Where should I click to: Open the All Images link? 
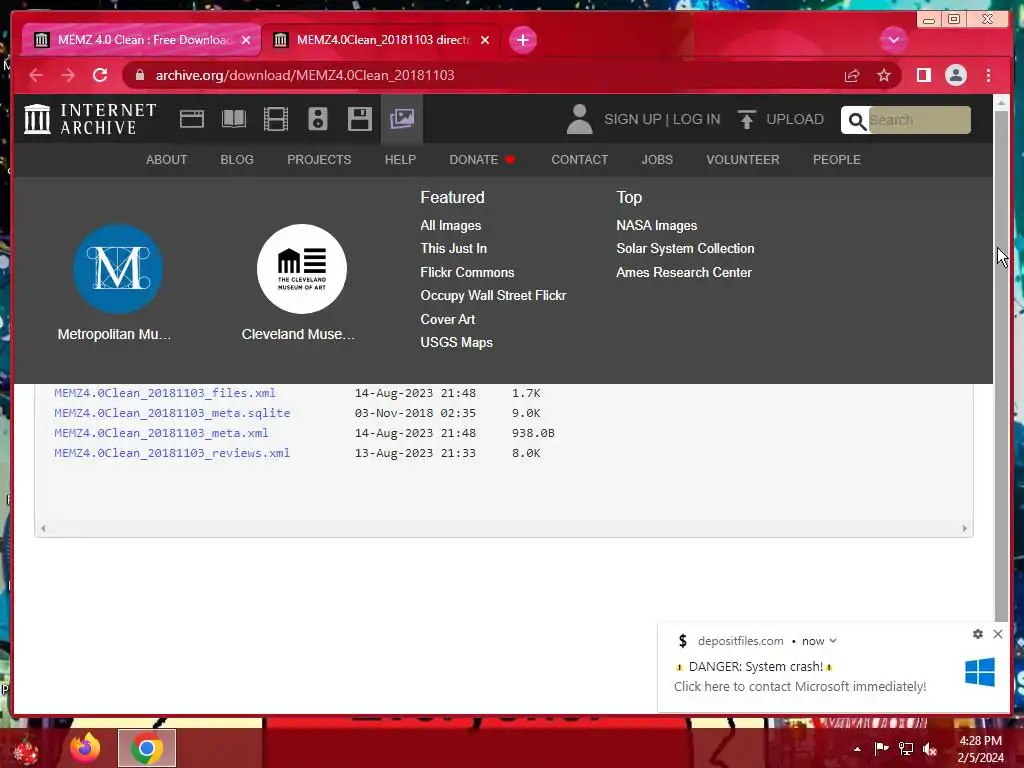(x=451, y=225)
